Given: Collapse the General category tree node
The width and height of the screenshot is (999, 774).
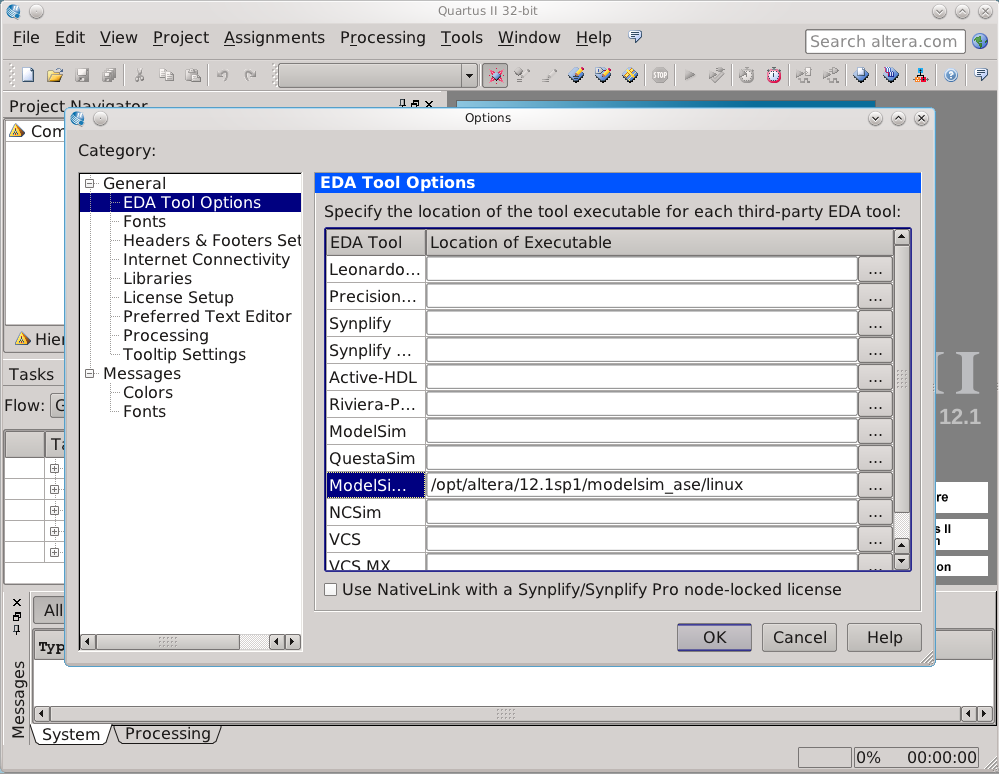Looking at the screenshot, I should [x=90, y=183].
